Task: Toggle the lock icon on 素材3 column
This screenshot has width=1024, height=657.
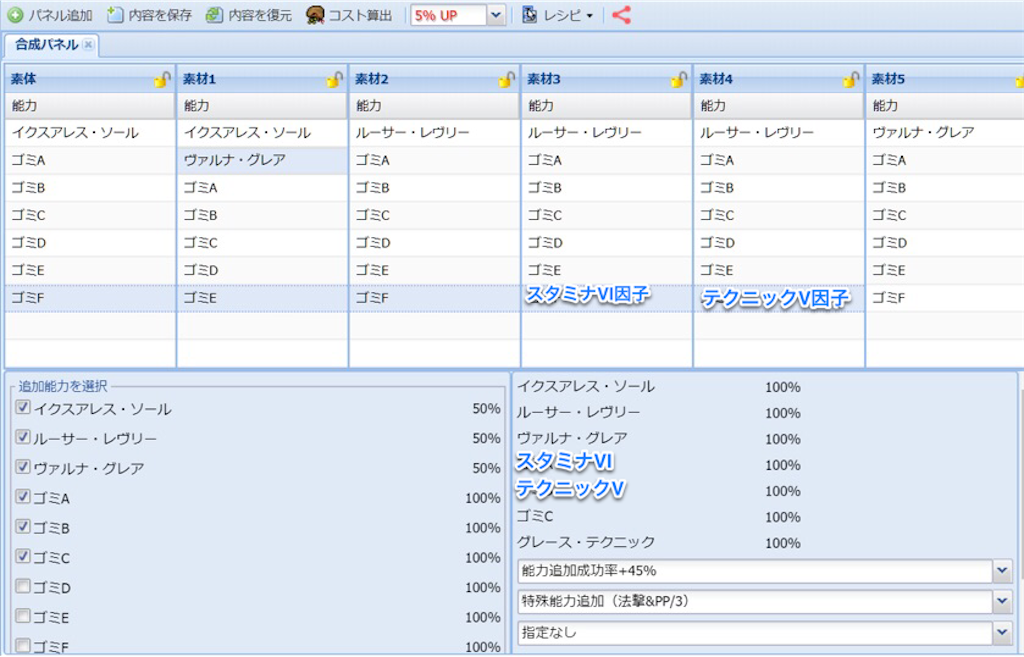Action: click(679, 79)
